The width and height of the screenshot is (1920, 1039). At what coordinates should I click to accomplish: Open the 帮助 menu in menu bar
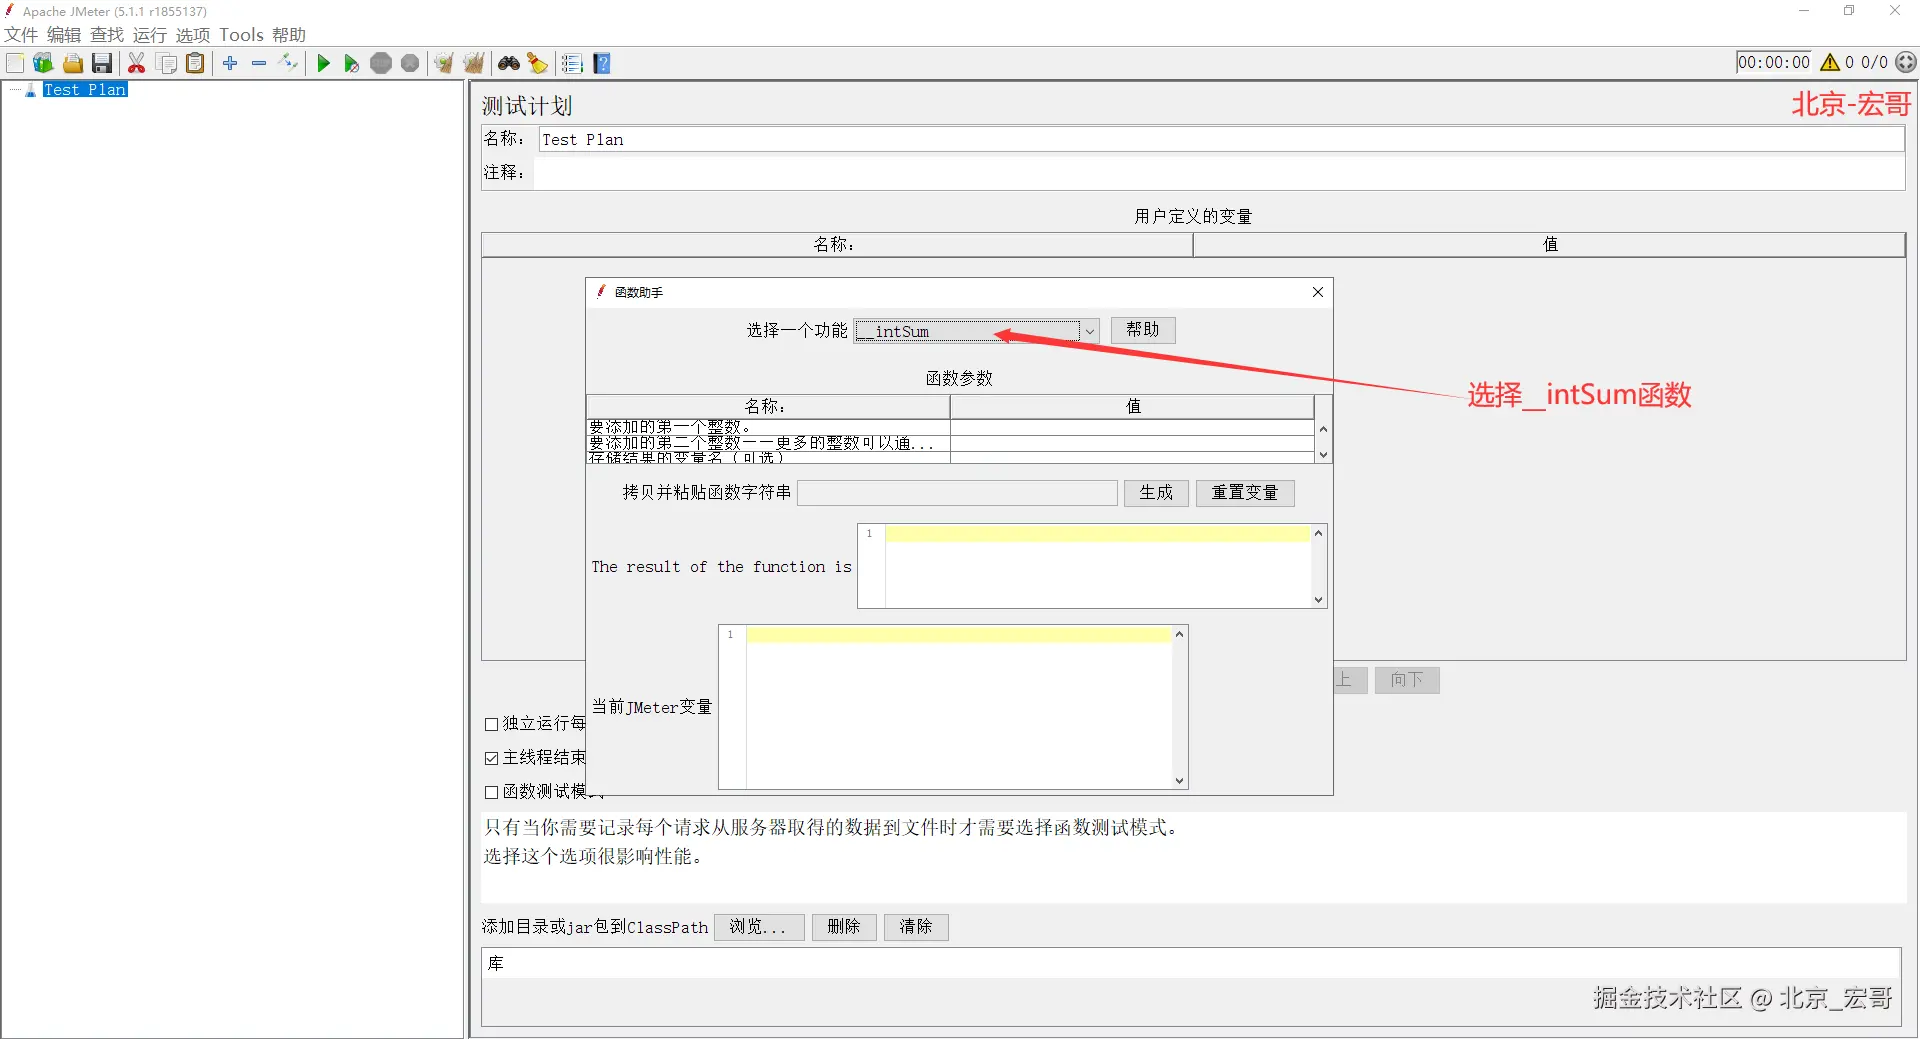click(x=289, y=35)
